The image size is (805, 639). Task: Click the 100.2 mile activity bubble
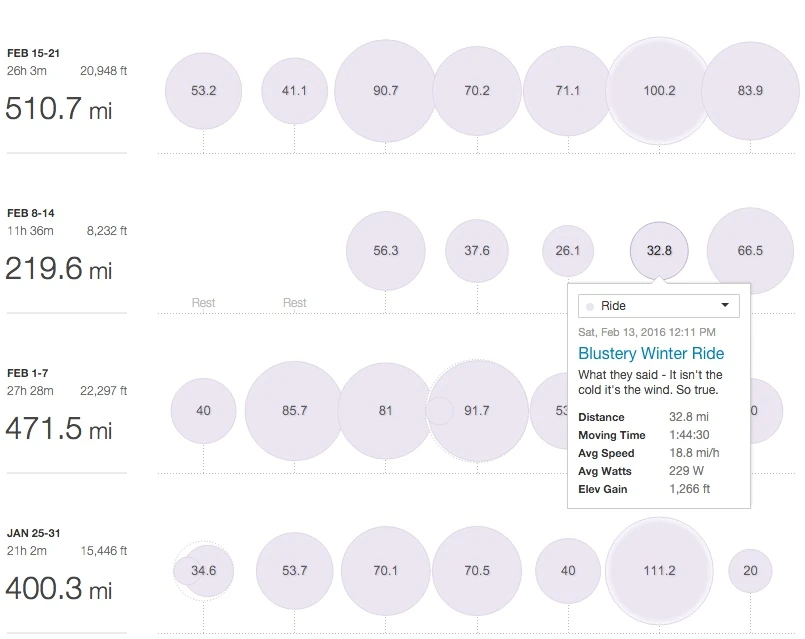pyautogui.click(x=659, y=91)
